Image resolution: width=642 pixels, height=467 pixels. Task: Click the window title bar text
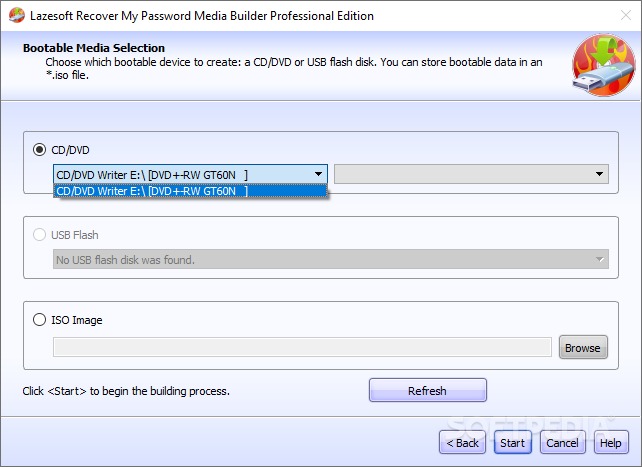pyautogui.click(x=202, y=16)
